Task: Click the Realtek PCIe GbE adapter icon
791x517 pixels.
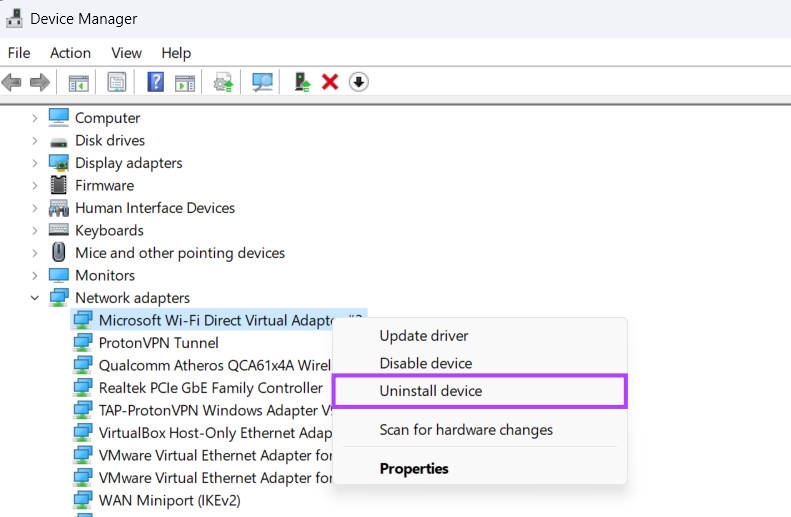Action: pos(82,387)
